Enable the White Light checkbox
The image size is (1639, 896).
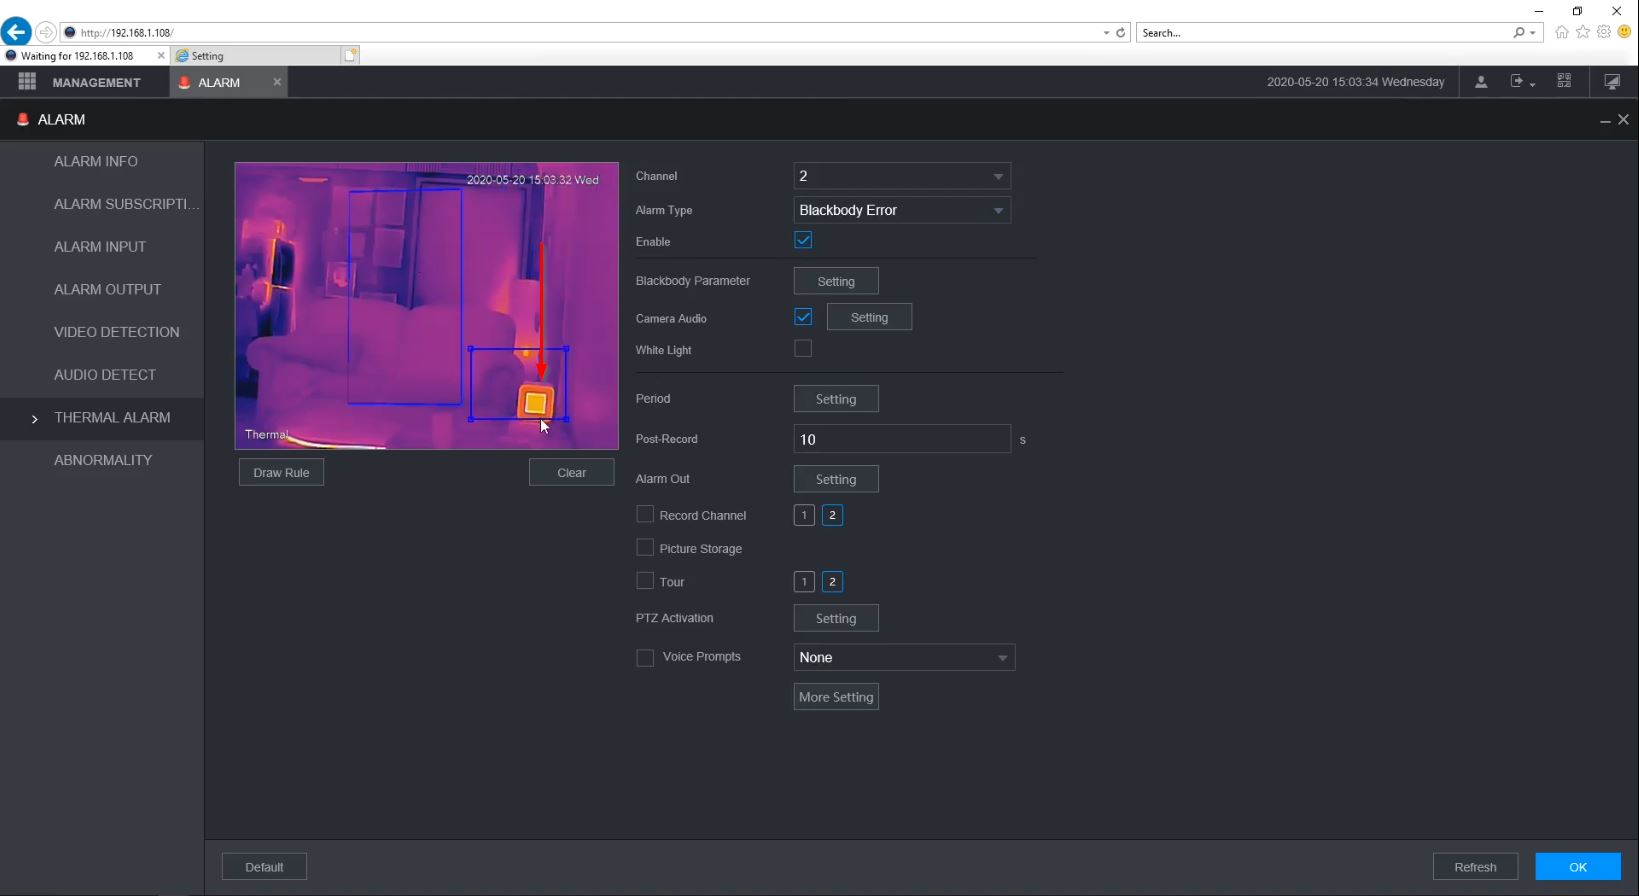click(x=803, y=349)
